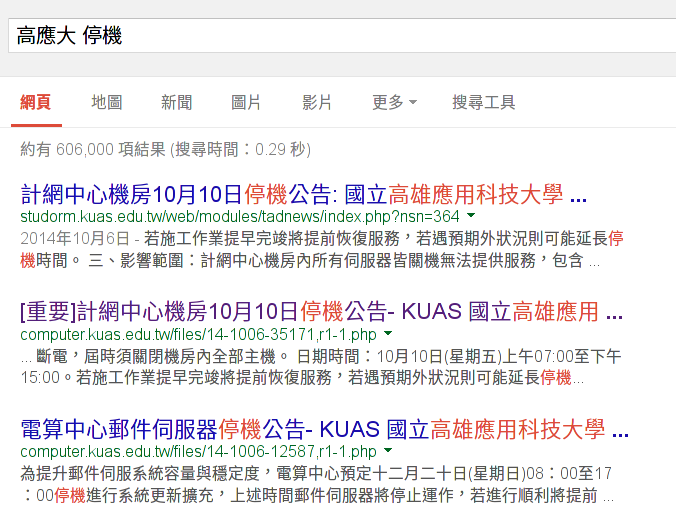Expand the 更多 dropdown menu

click(394, 103)
